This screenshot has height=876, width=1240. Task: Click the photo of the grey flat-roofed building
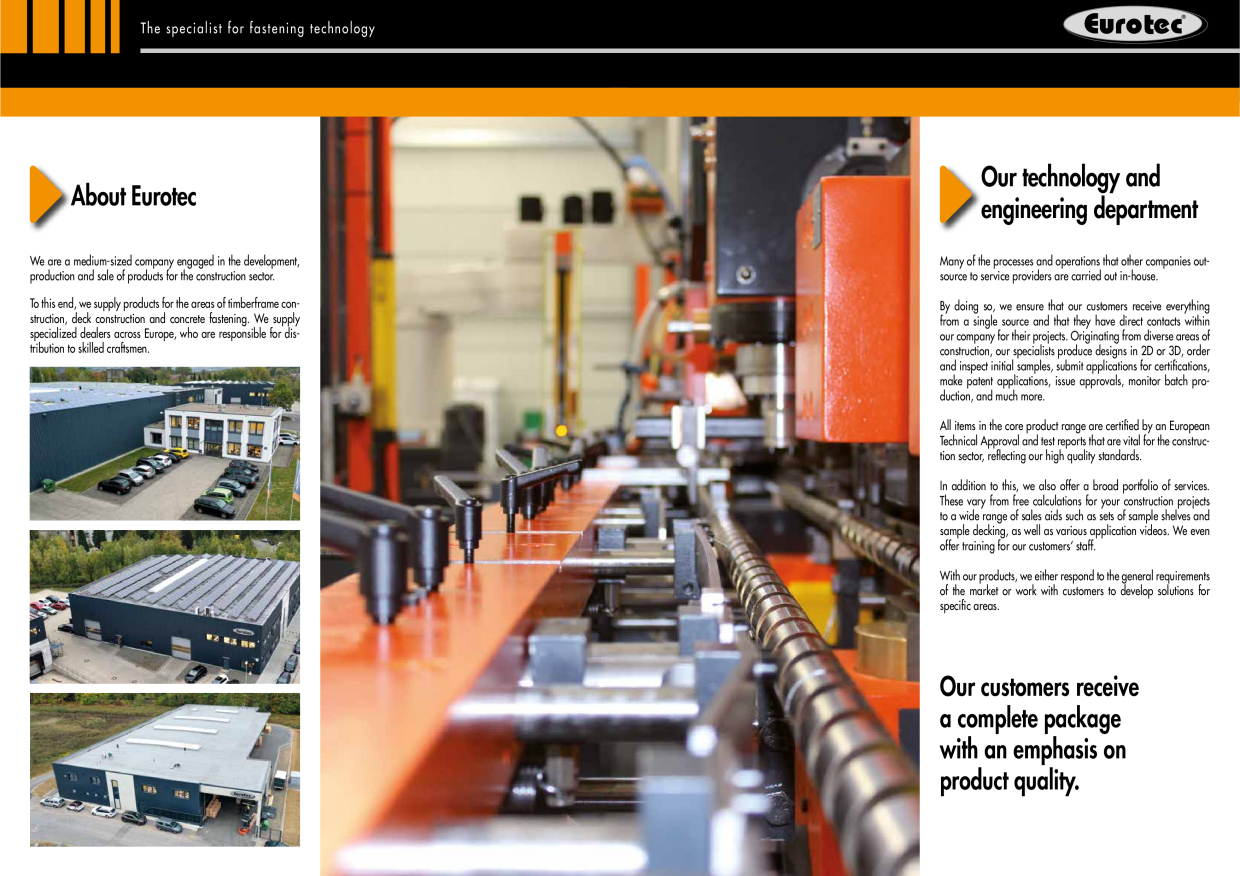[165, 770]
